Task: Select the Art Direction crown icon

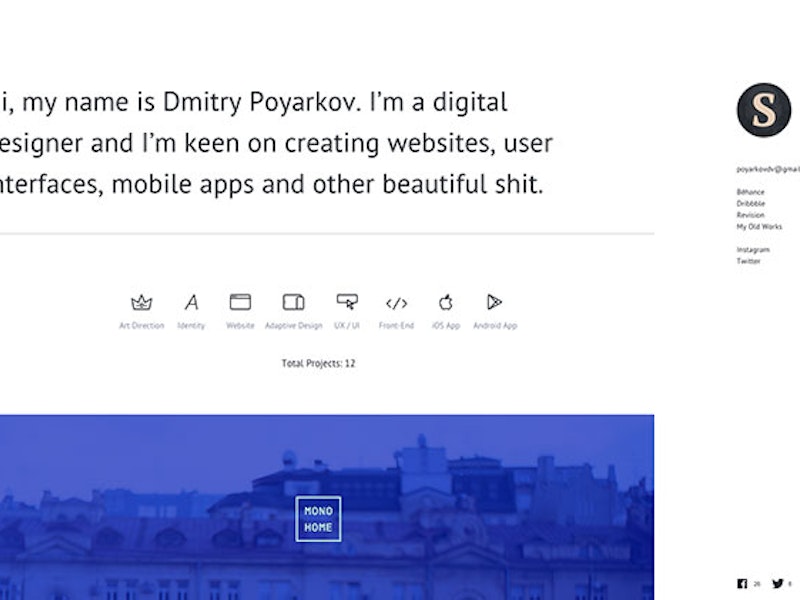Action: click(x=140, y=303)
